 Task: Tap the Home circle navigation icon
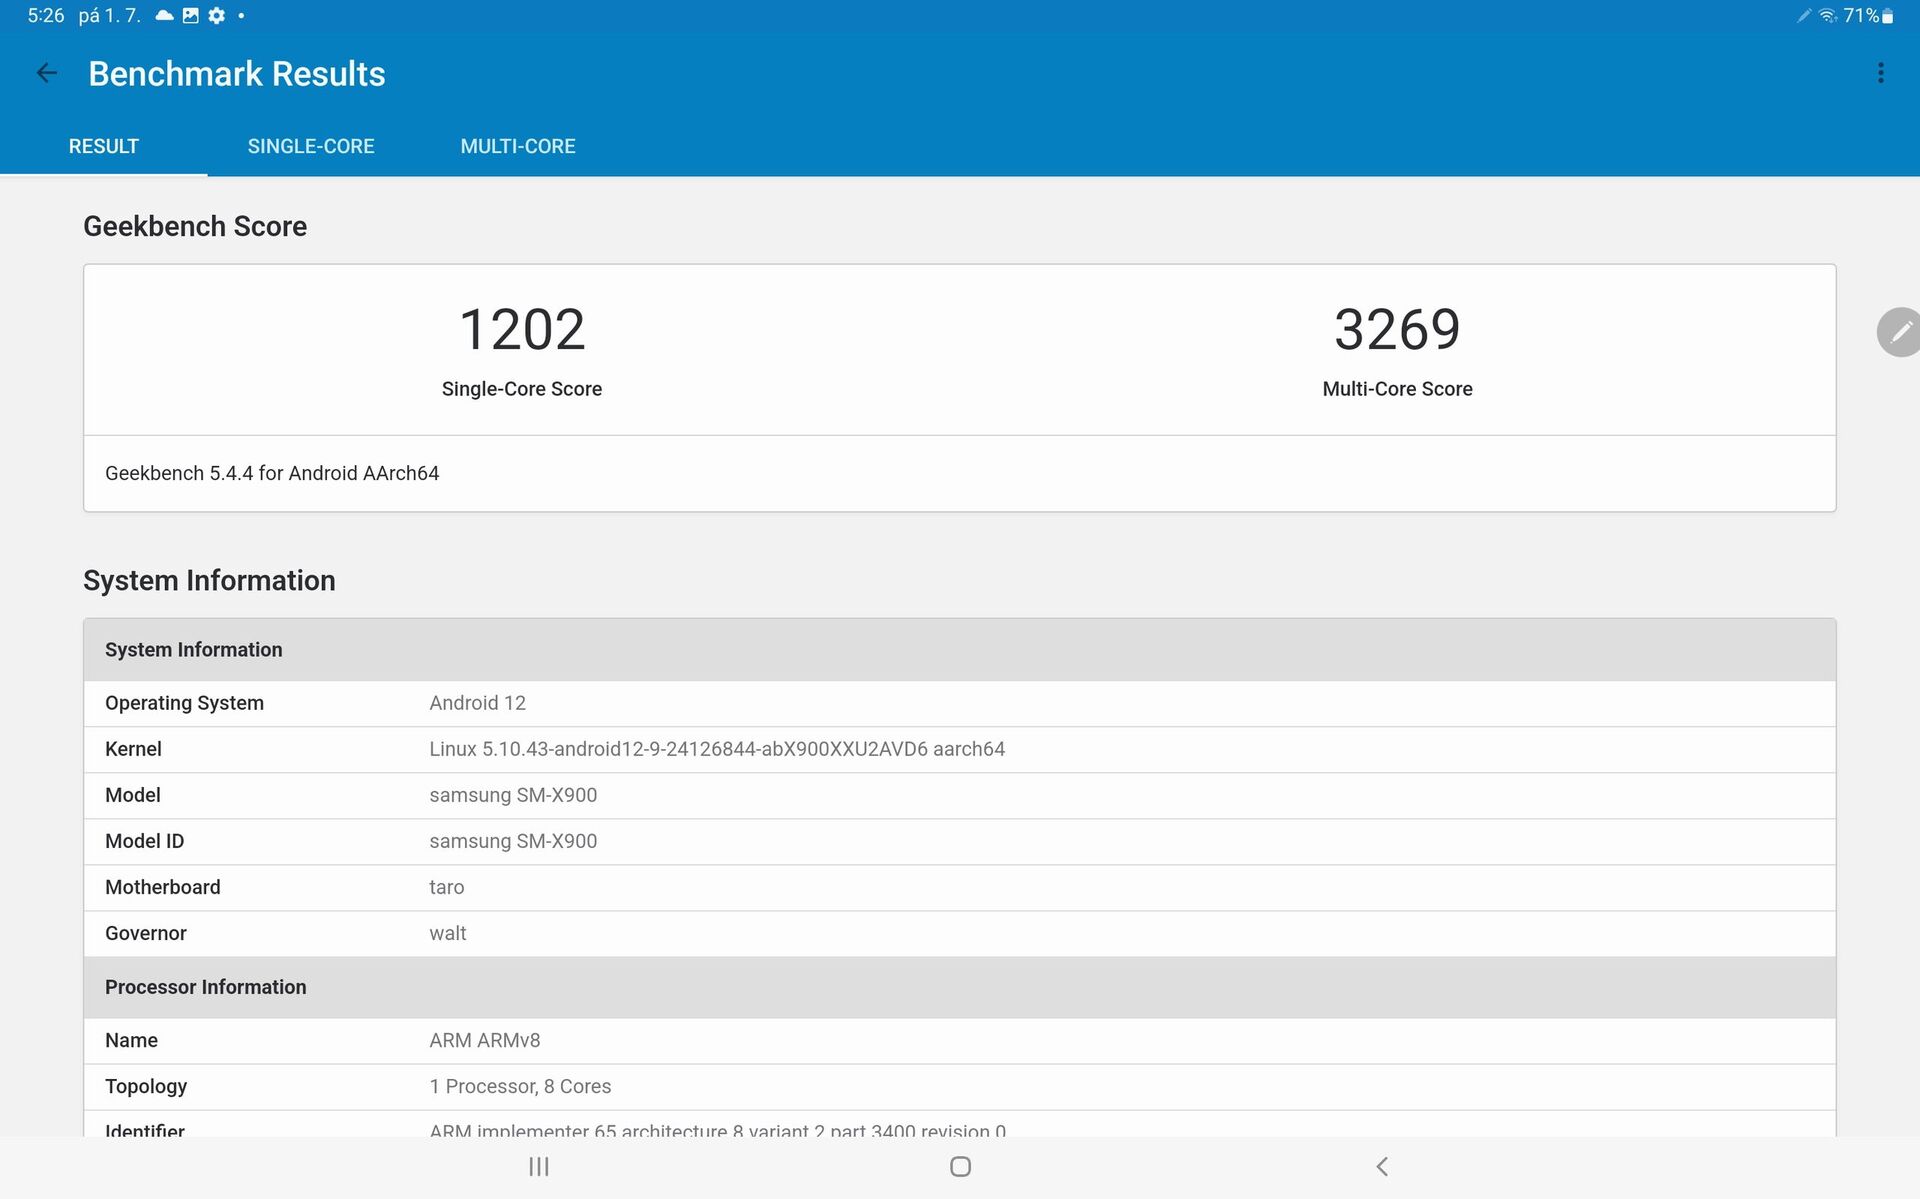pos(959,1165)
